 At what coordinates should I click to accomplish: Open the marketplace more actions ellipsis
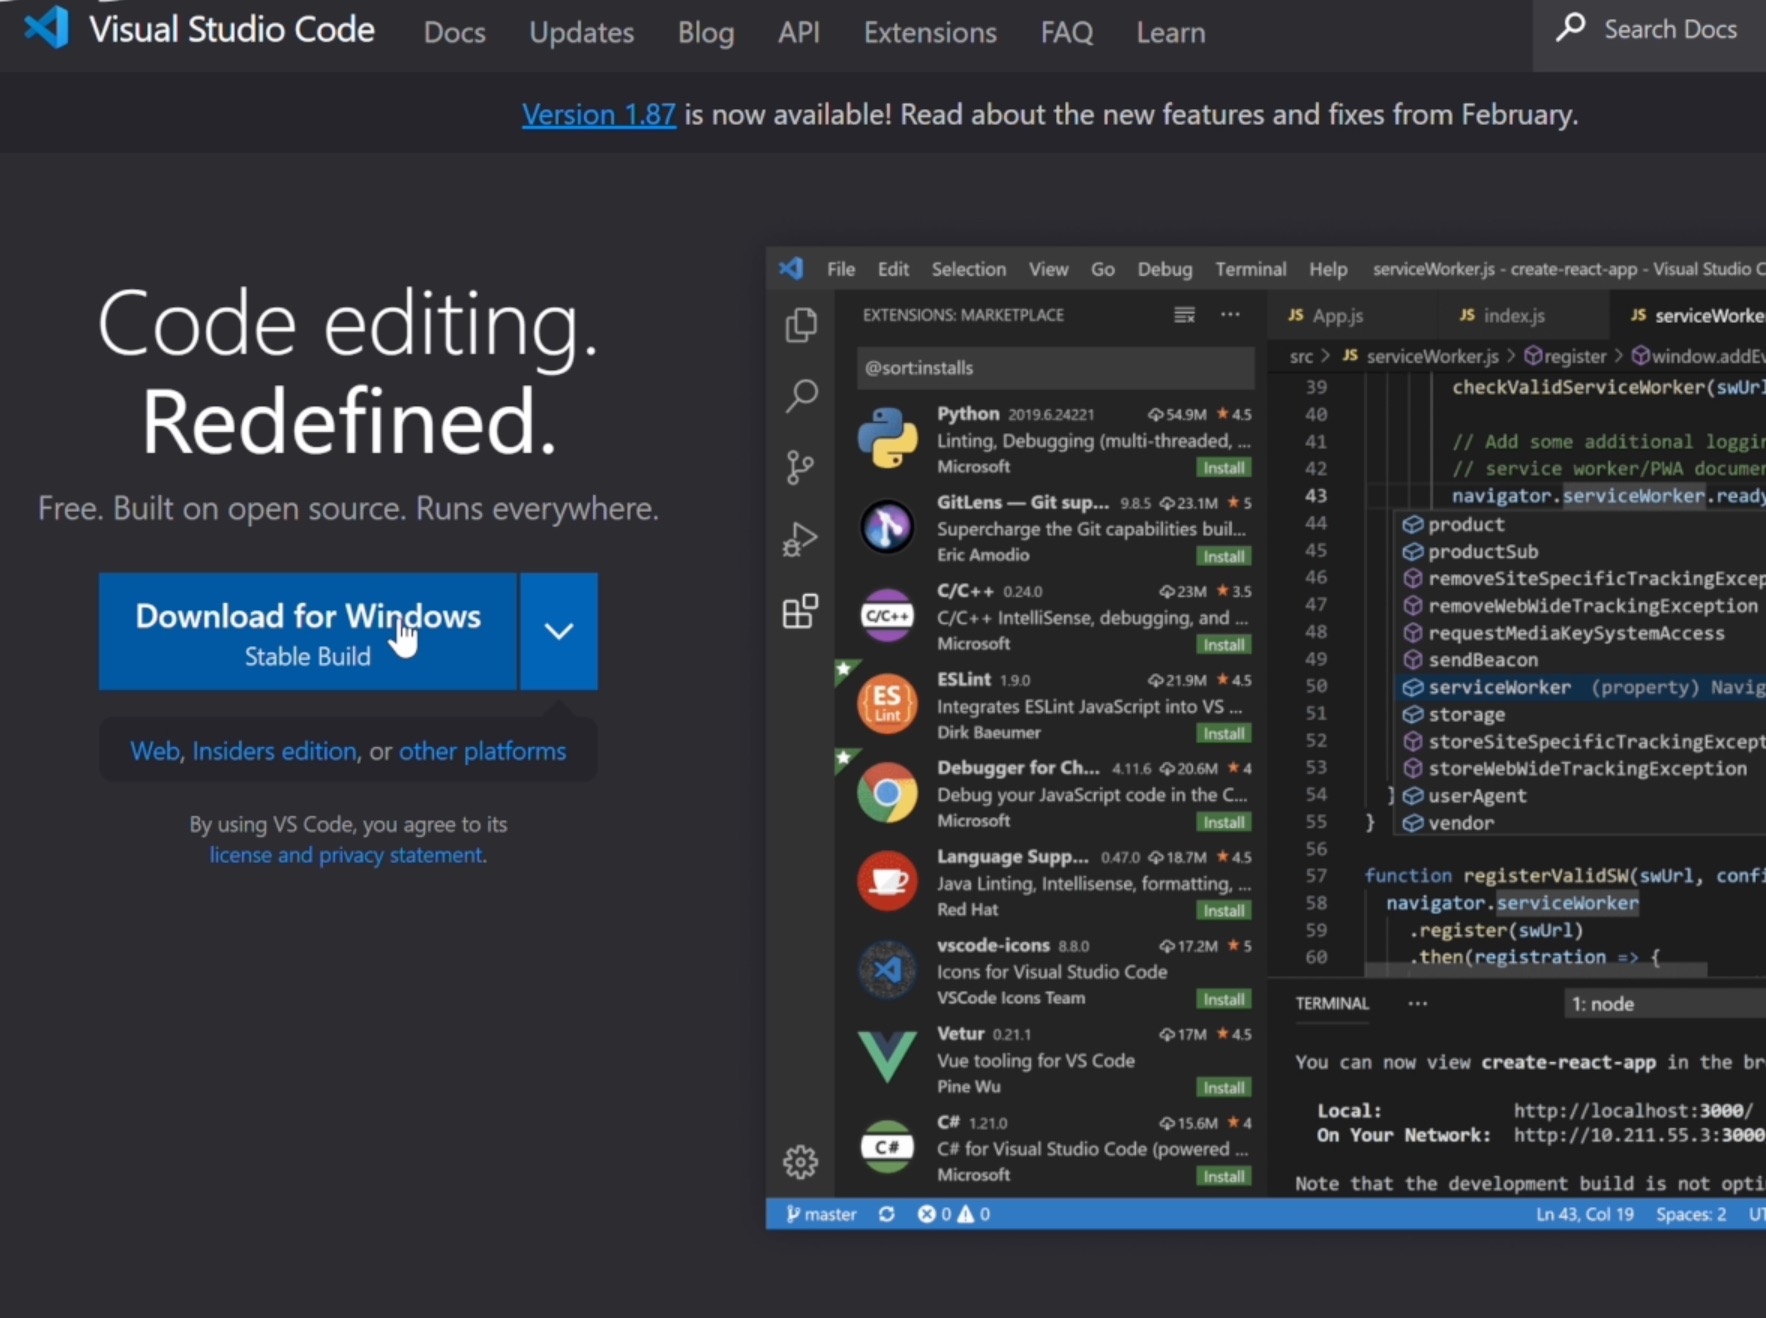point(1230,315)
